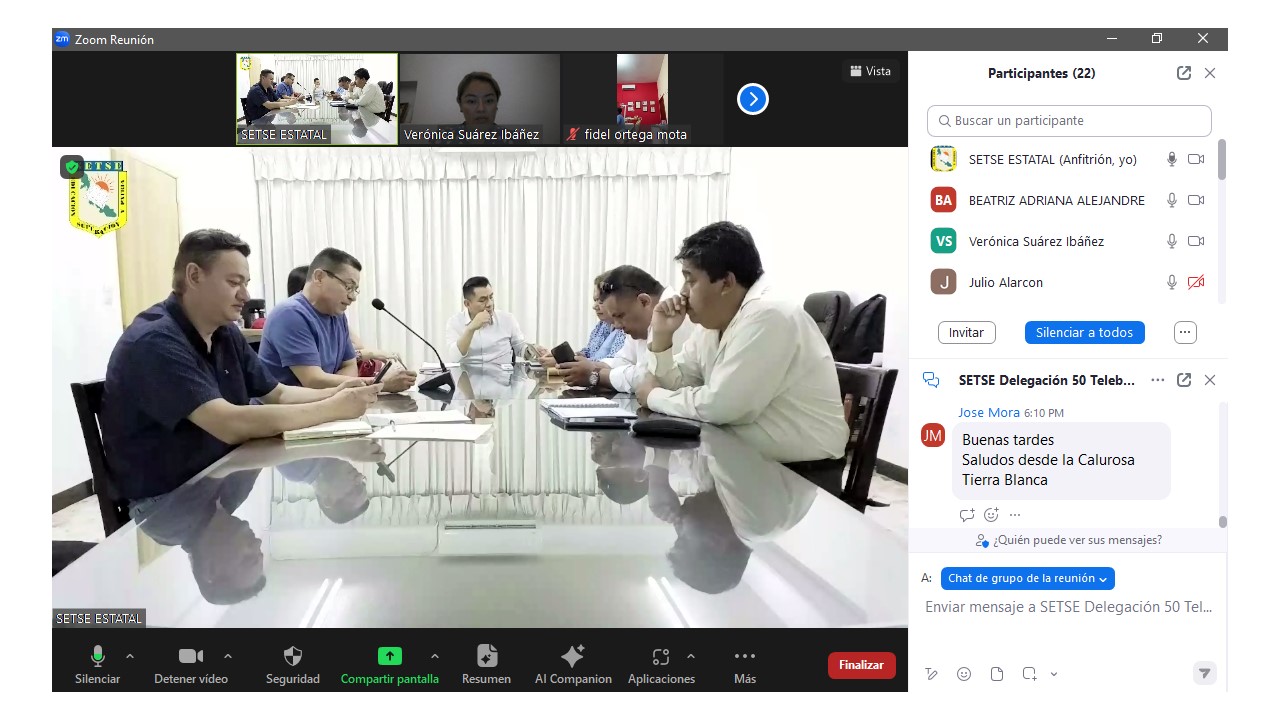Toggle Julio Alarcon's microphone
Screen dimensions: 1280x720
1172,283
